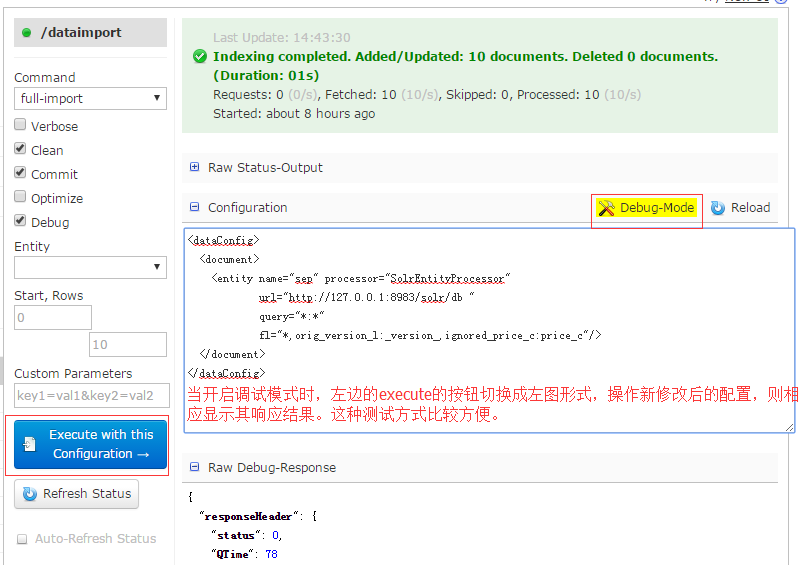Click the query="*:*" config line
The image size is (807, 565).
292,316
